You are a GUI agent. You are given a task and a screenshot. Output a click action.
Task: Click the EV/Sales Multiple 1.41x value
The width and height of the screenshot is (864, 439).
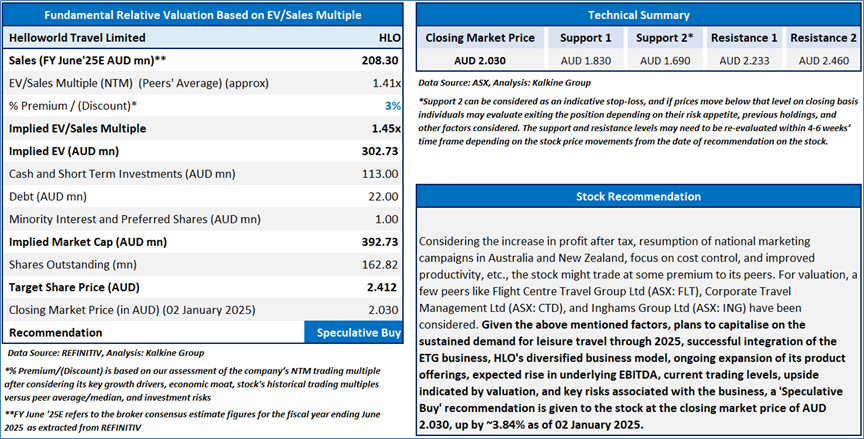click(x=386, y=84)
